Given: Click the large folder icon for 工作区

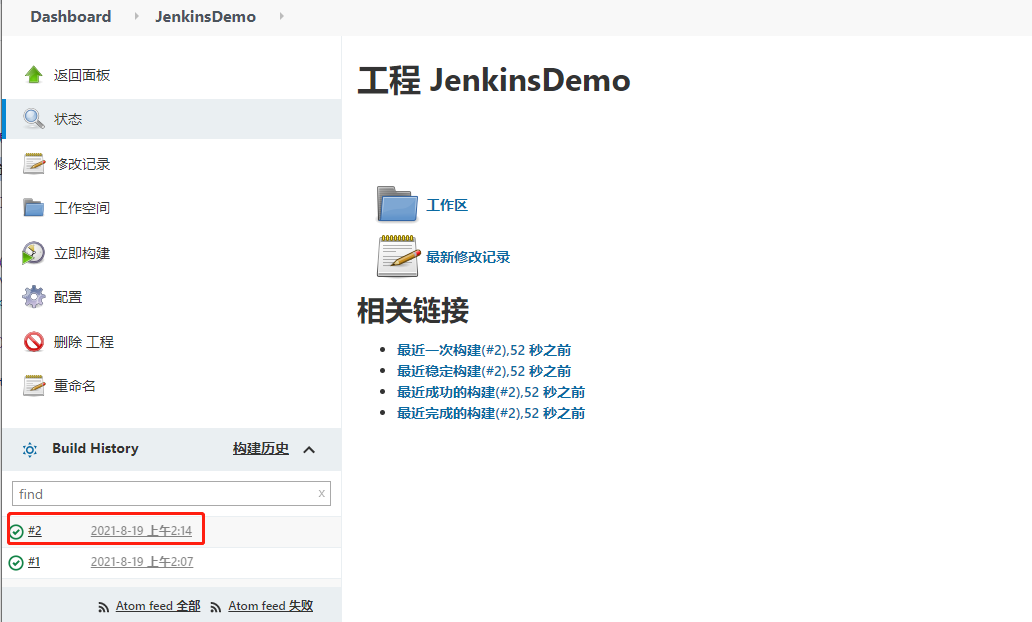Looking at the screenshot, I should click(397, 203).
